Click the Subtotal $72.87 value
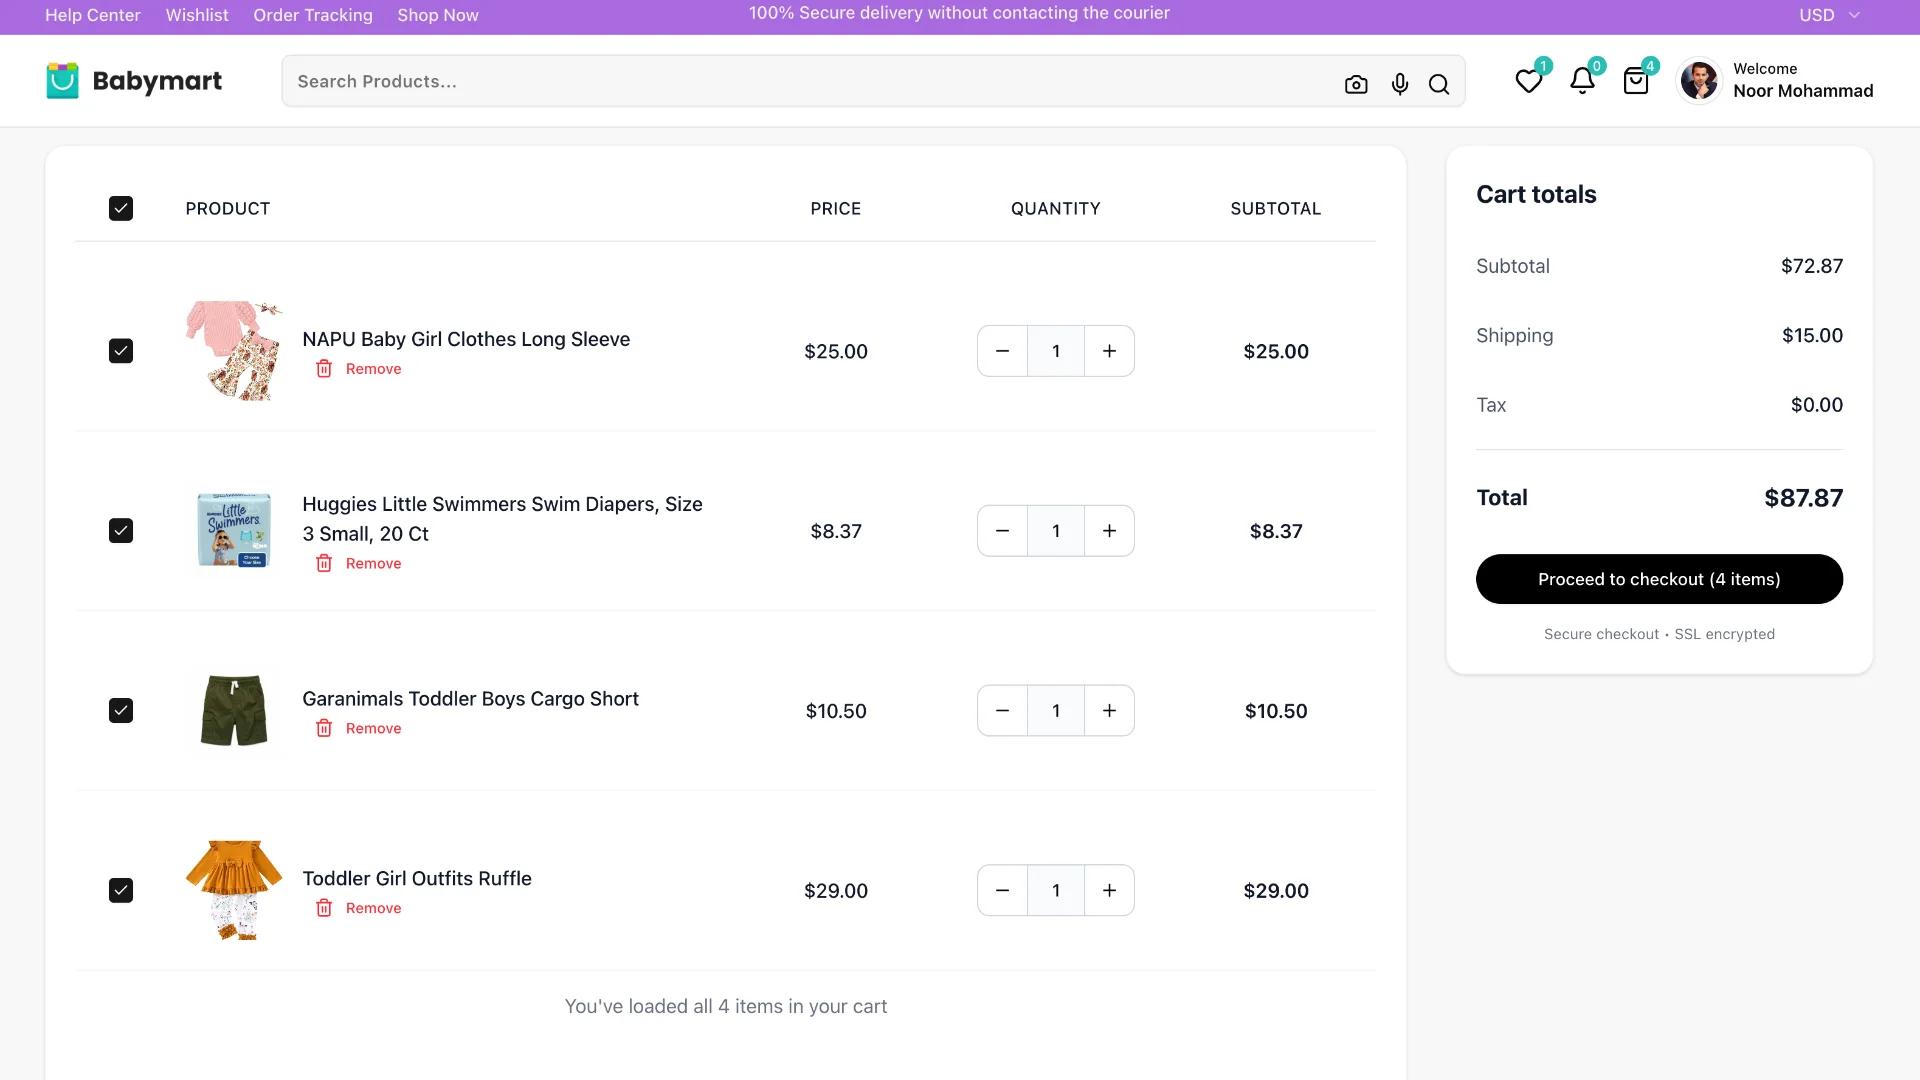 [x=1812, y=266]
